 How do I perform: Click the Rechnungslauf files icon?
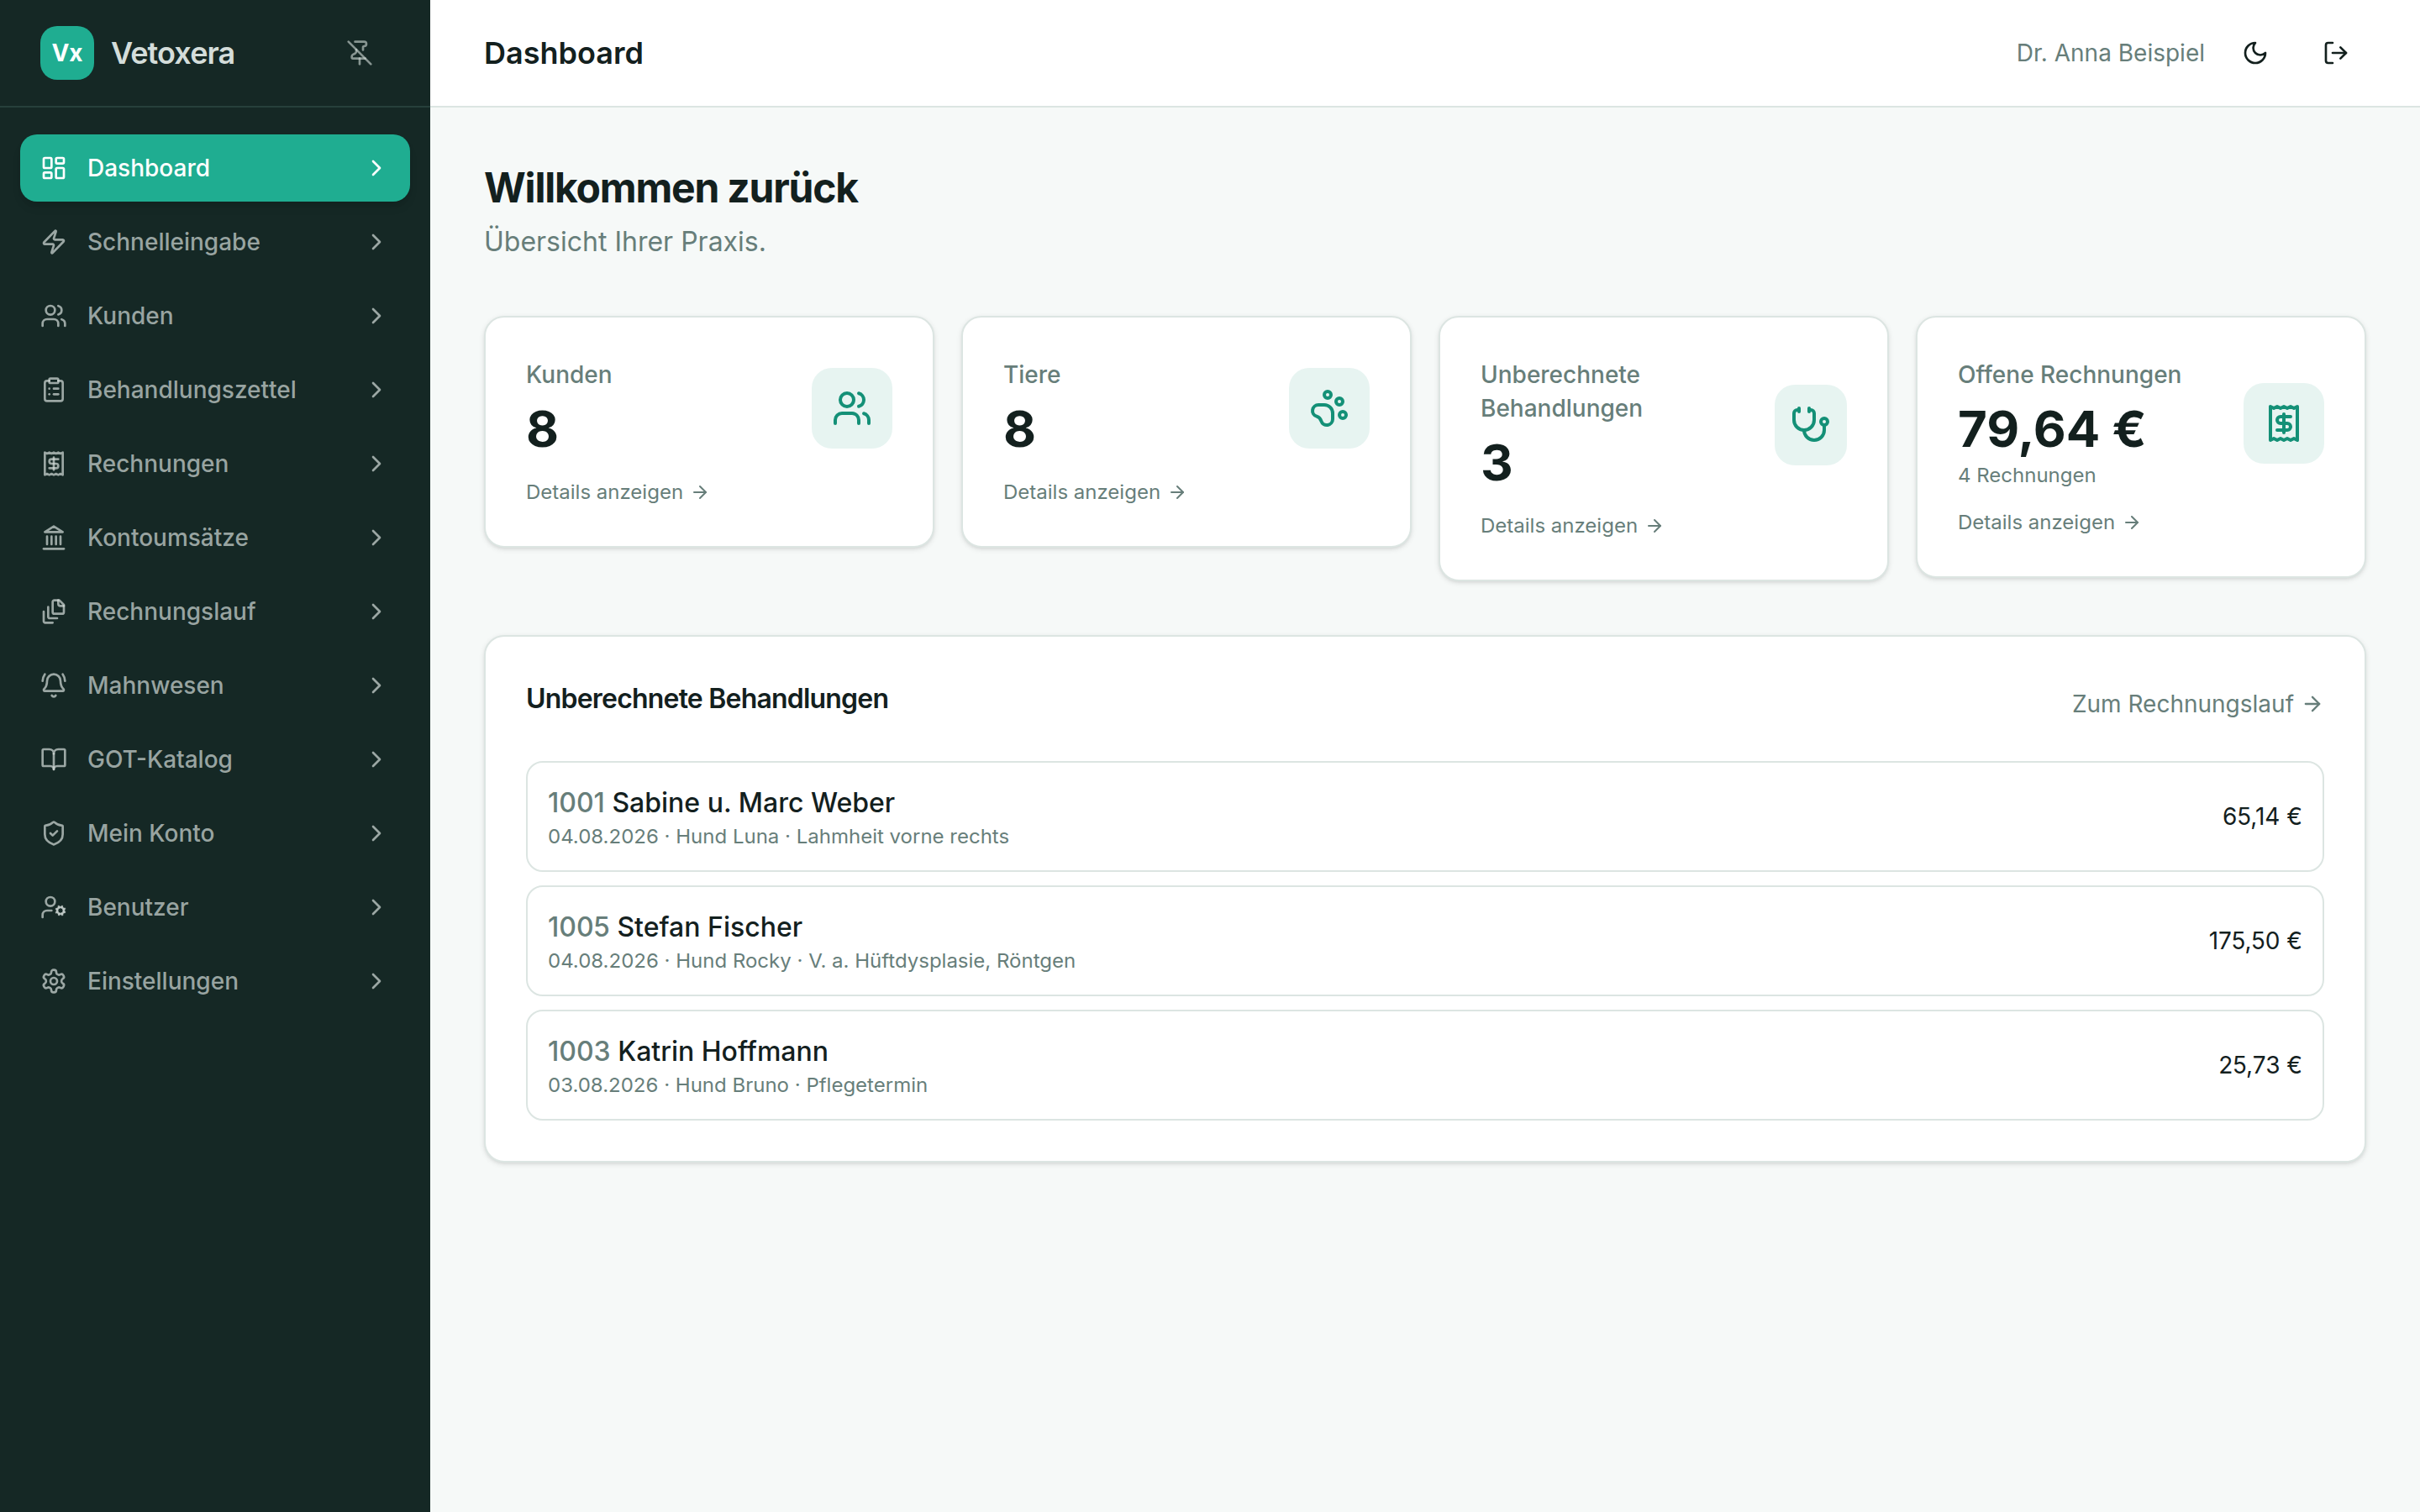point(54,611)
